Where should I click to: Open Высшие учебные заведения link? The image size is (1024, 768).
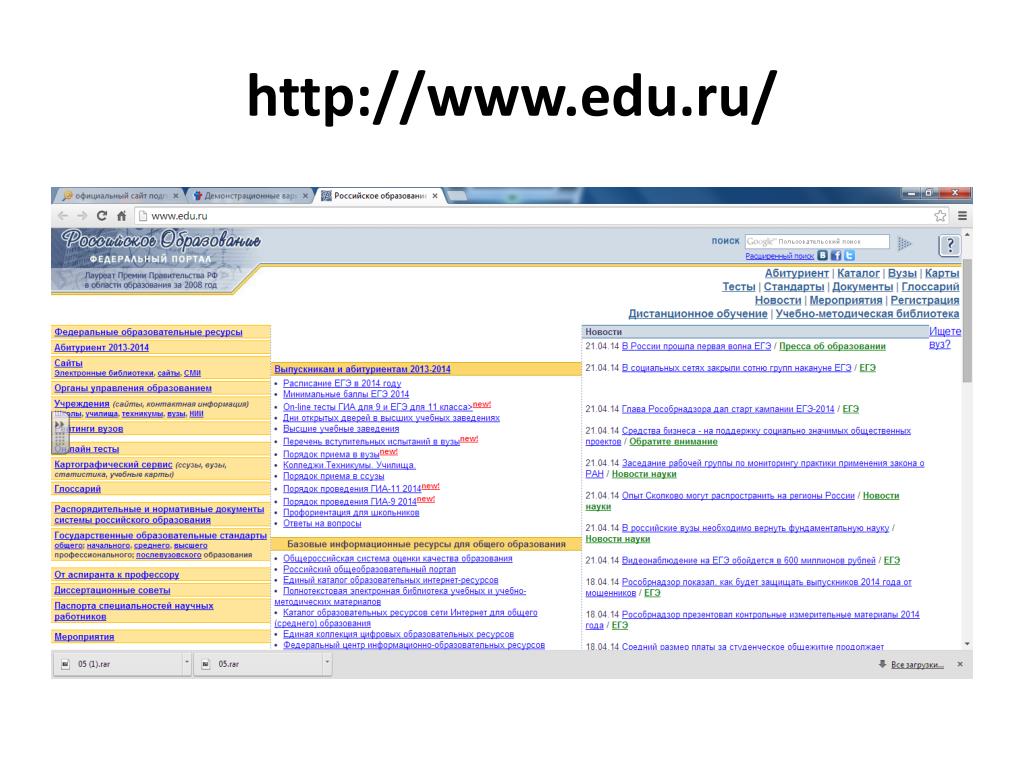341,429
